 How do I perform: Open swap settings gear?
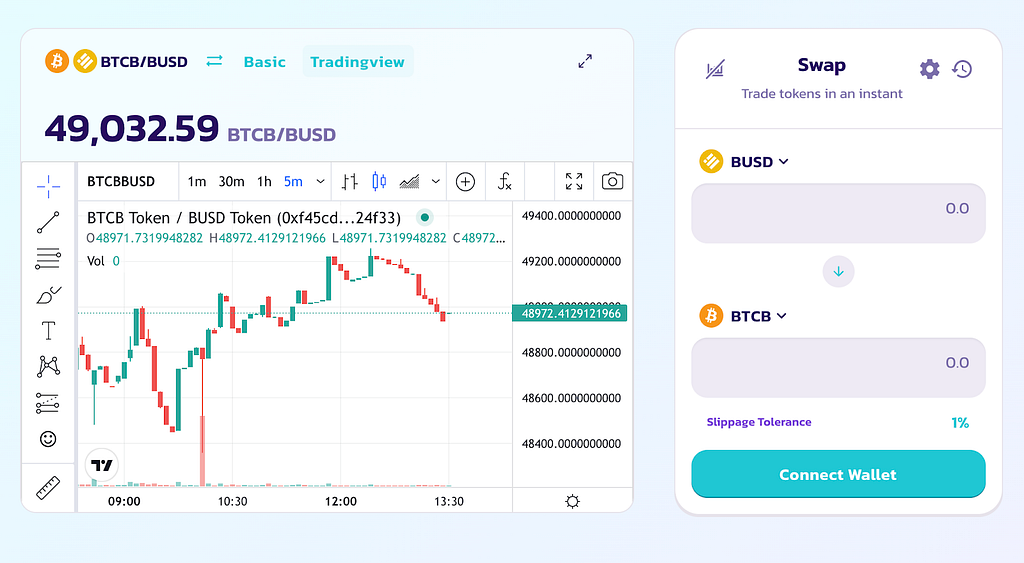(929, 69)
